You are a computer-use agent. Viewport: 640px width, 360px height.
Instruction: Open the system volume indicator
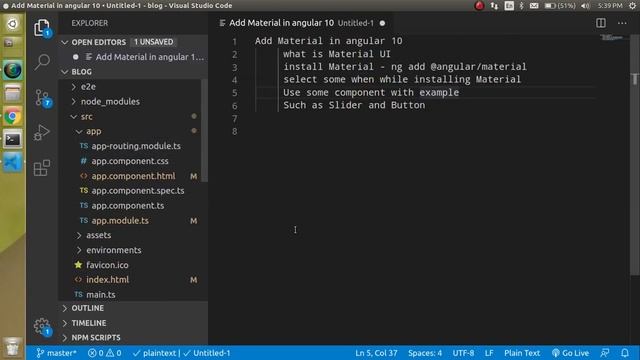[x=585, y=6]
